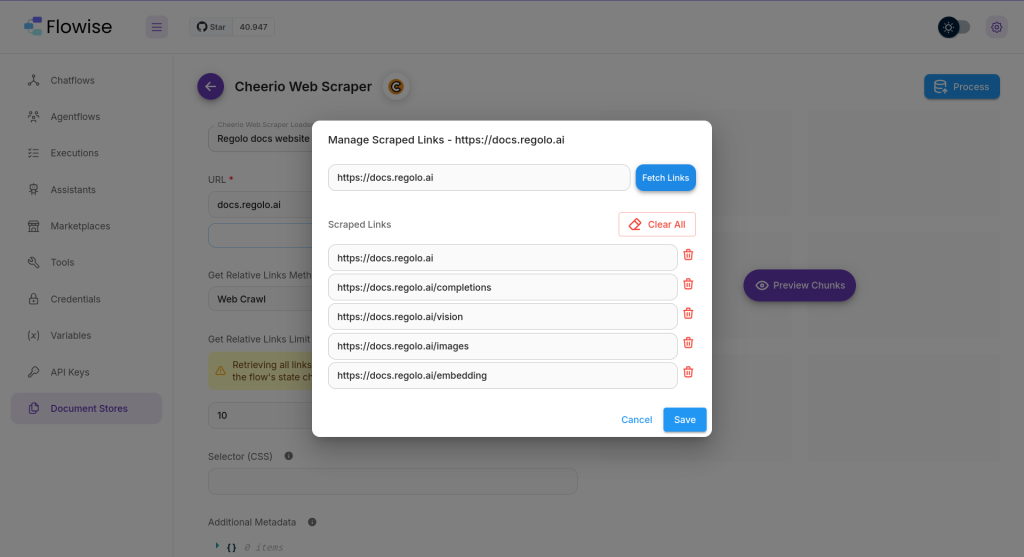Open the Web Crawl method dropdown
This screenshot has width=1024, height=557.
pos(261,299)
